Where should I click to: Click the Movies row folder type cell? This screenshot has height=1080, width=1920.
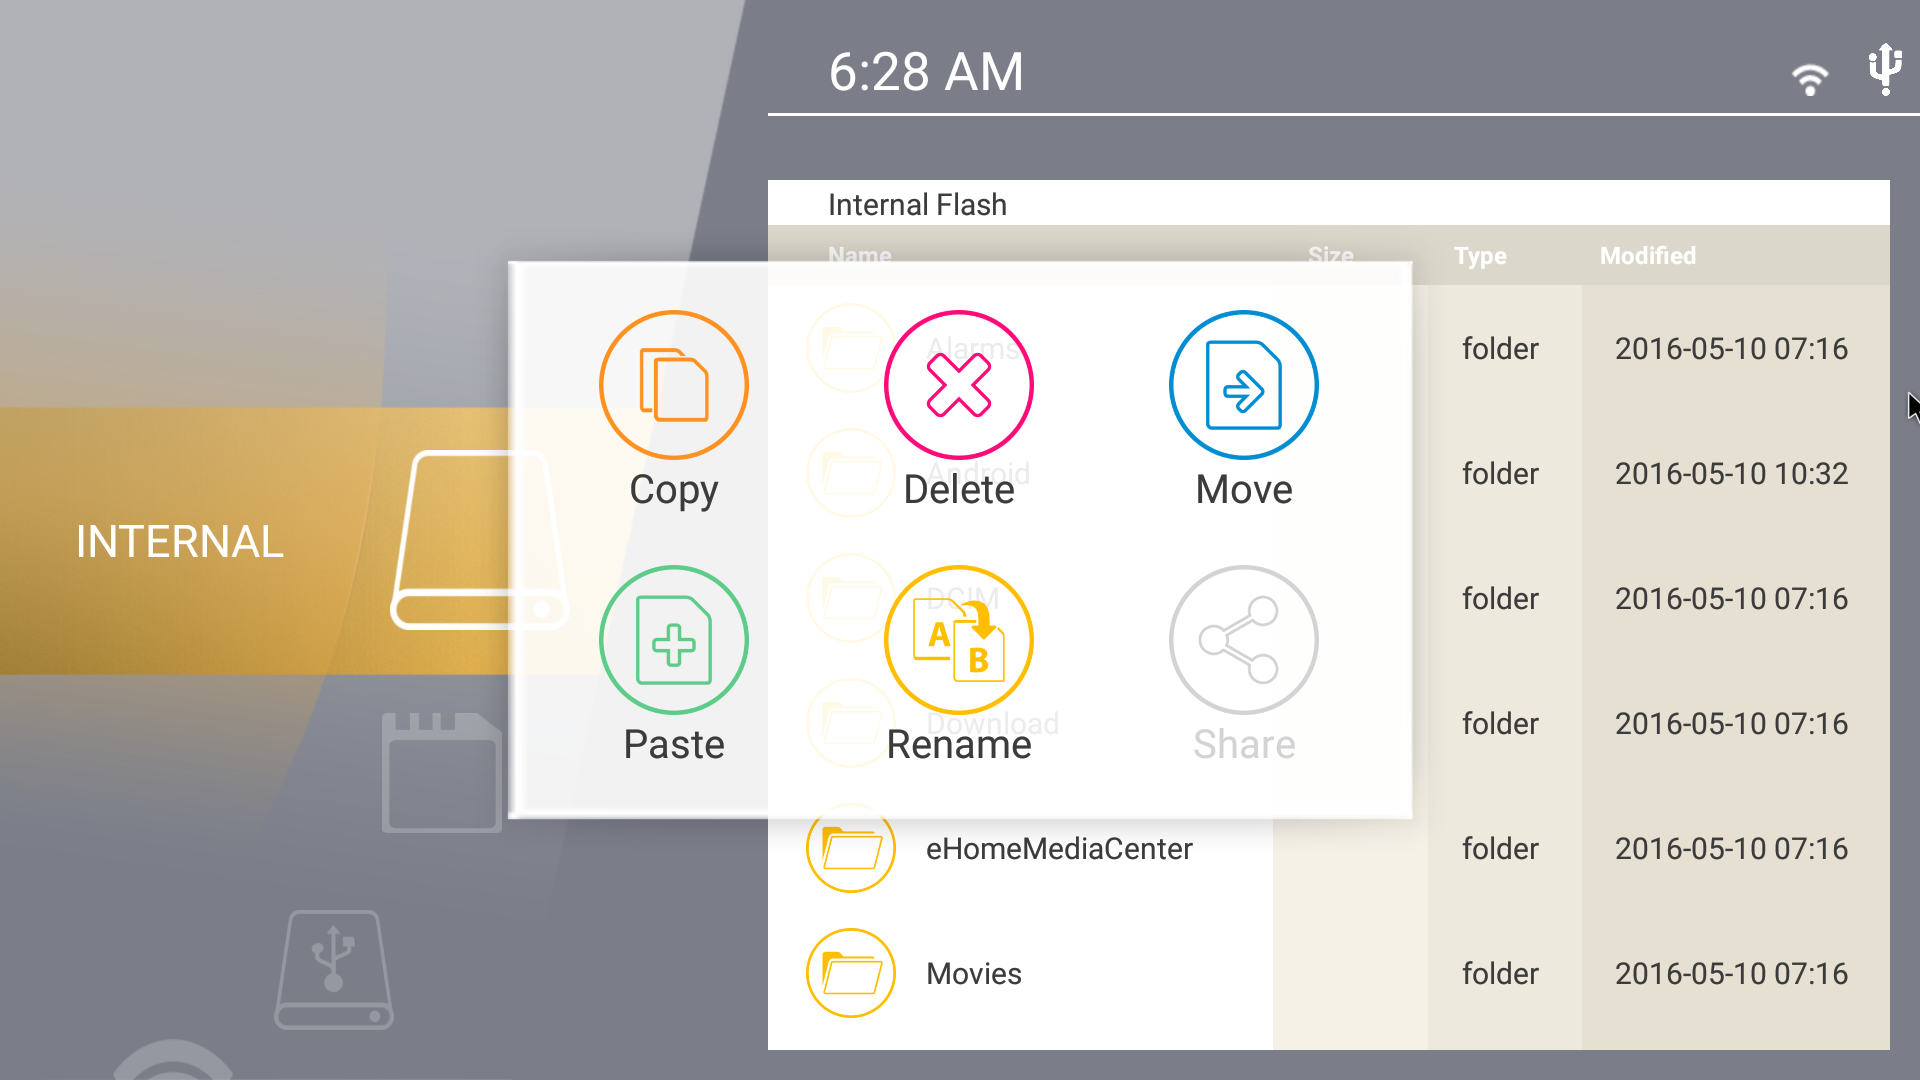point(1500,974)
